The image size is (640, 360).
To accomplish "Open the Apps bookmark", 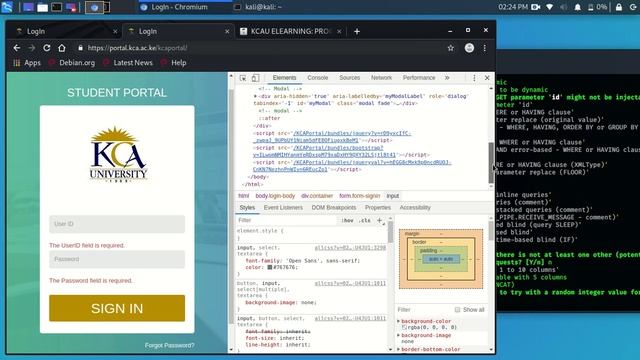I will click(27, 63).
